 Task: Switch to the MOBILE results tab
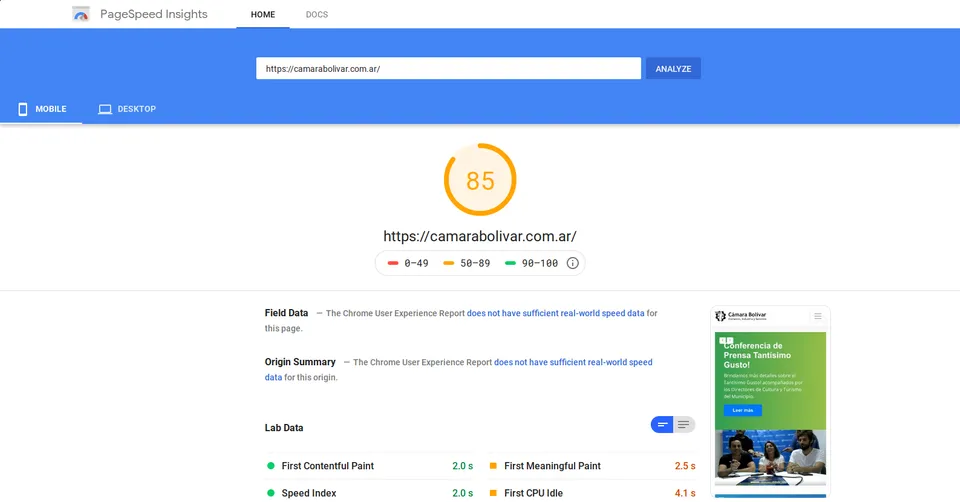41,109
